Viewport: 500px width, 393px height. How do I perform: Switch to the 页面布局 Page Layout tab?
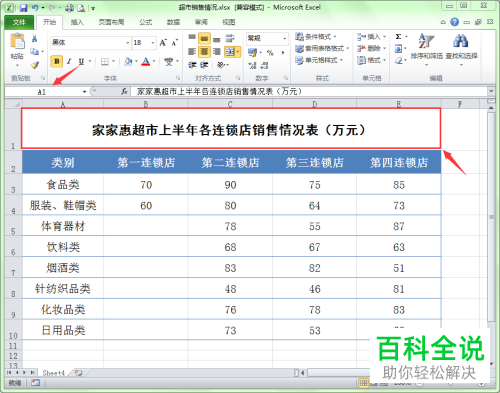point(111,22)
